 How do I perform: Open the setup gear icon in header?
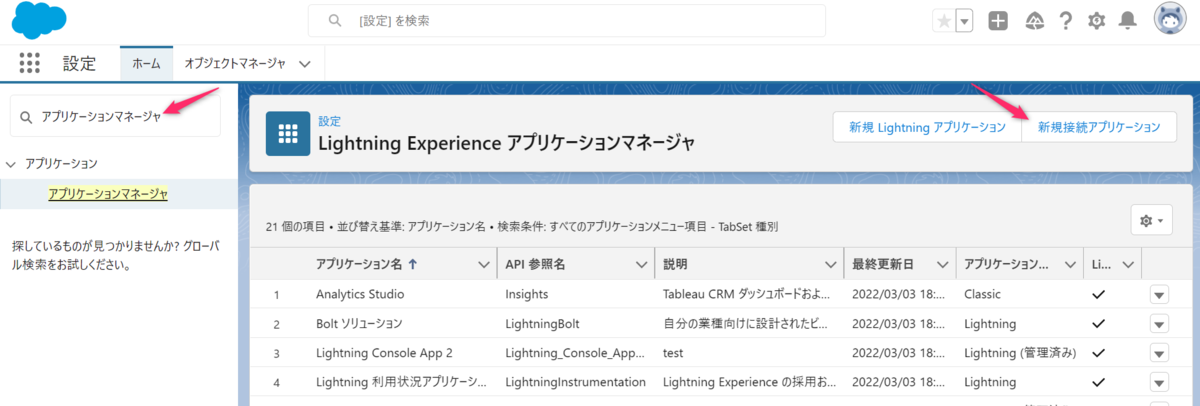[1097, 21]
